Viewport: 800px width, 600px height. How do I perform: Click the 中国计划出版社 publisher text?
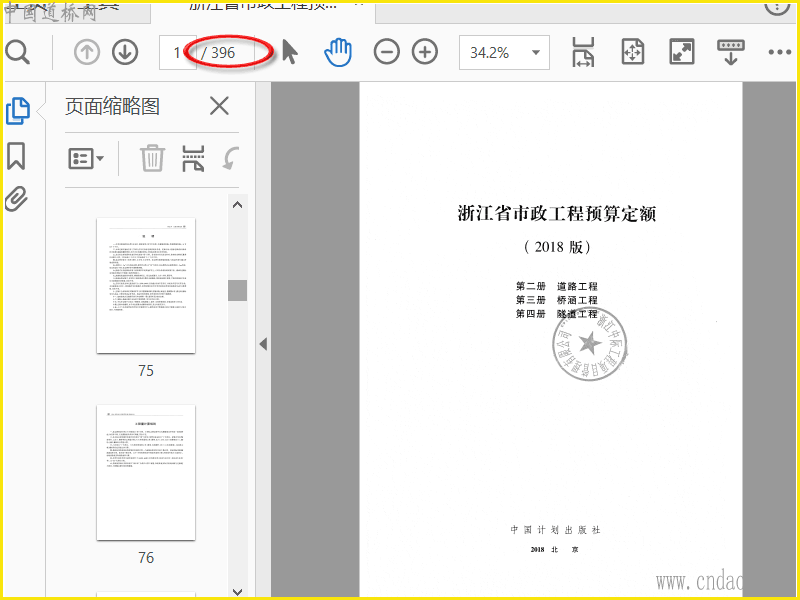[555, 530]
